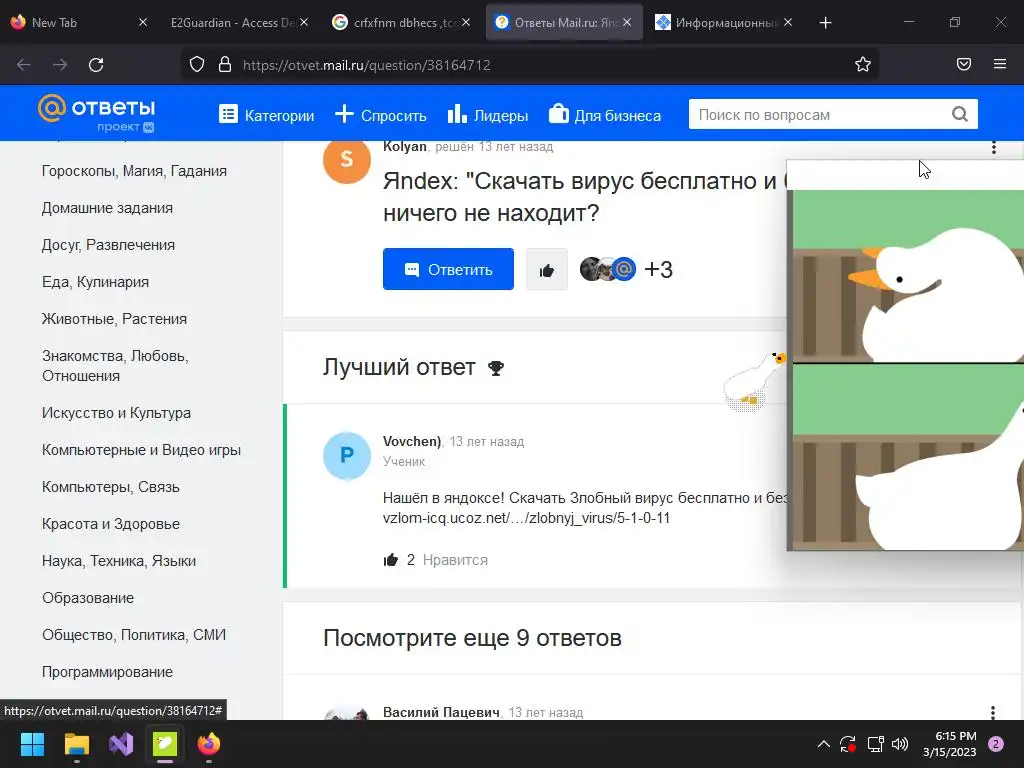
Task: Close the Информационный tab
Action: click(x=788, y=22)
